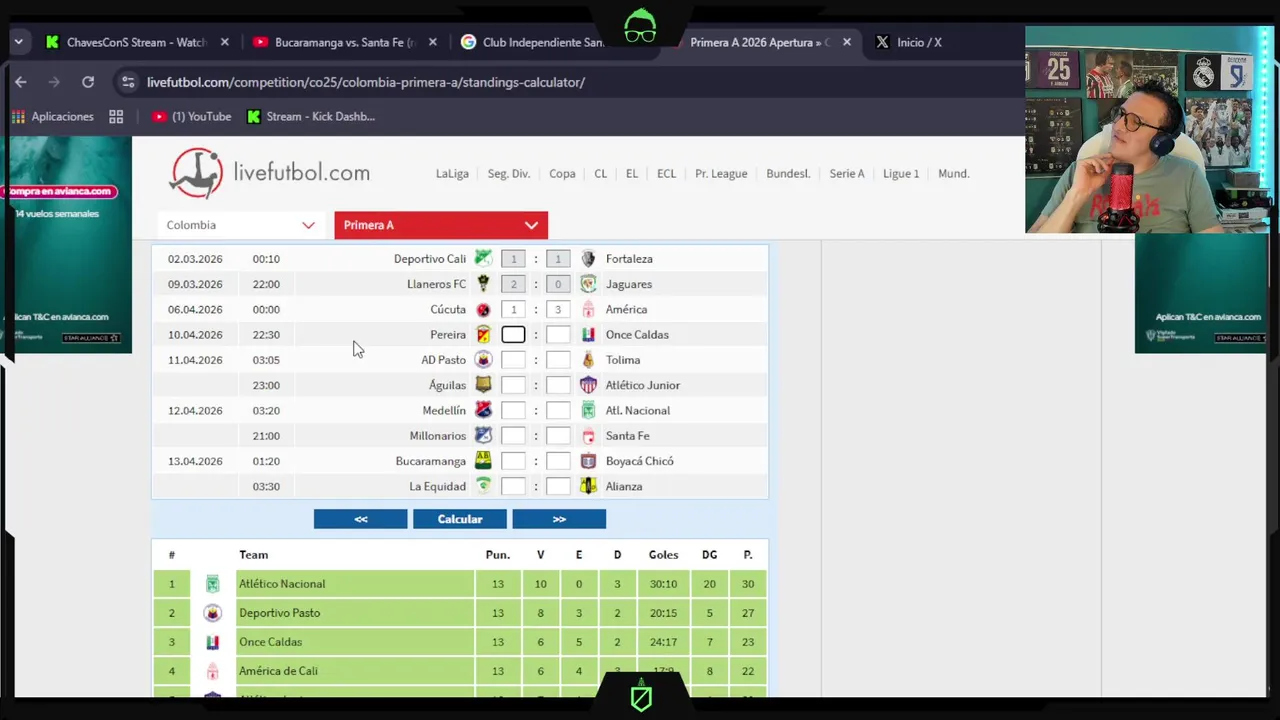Click the Millonarios team crest

click(483, 436)
